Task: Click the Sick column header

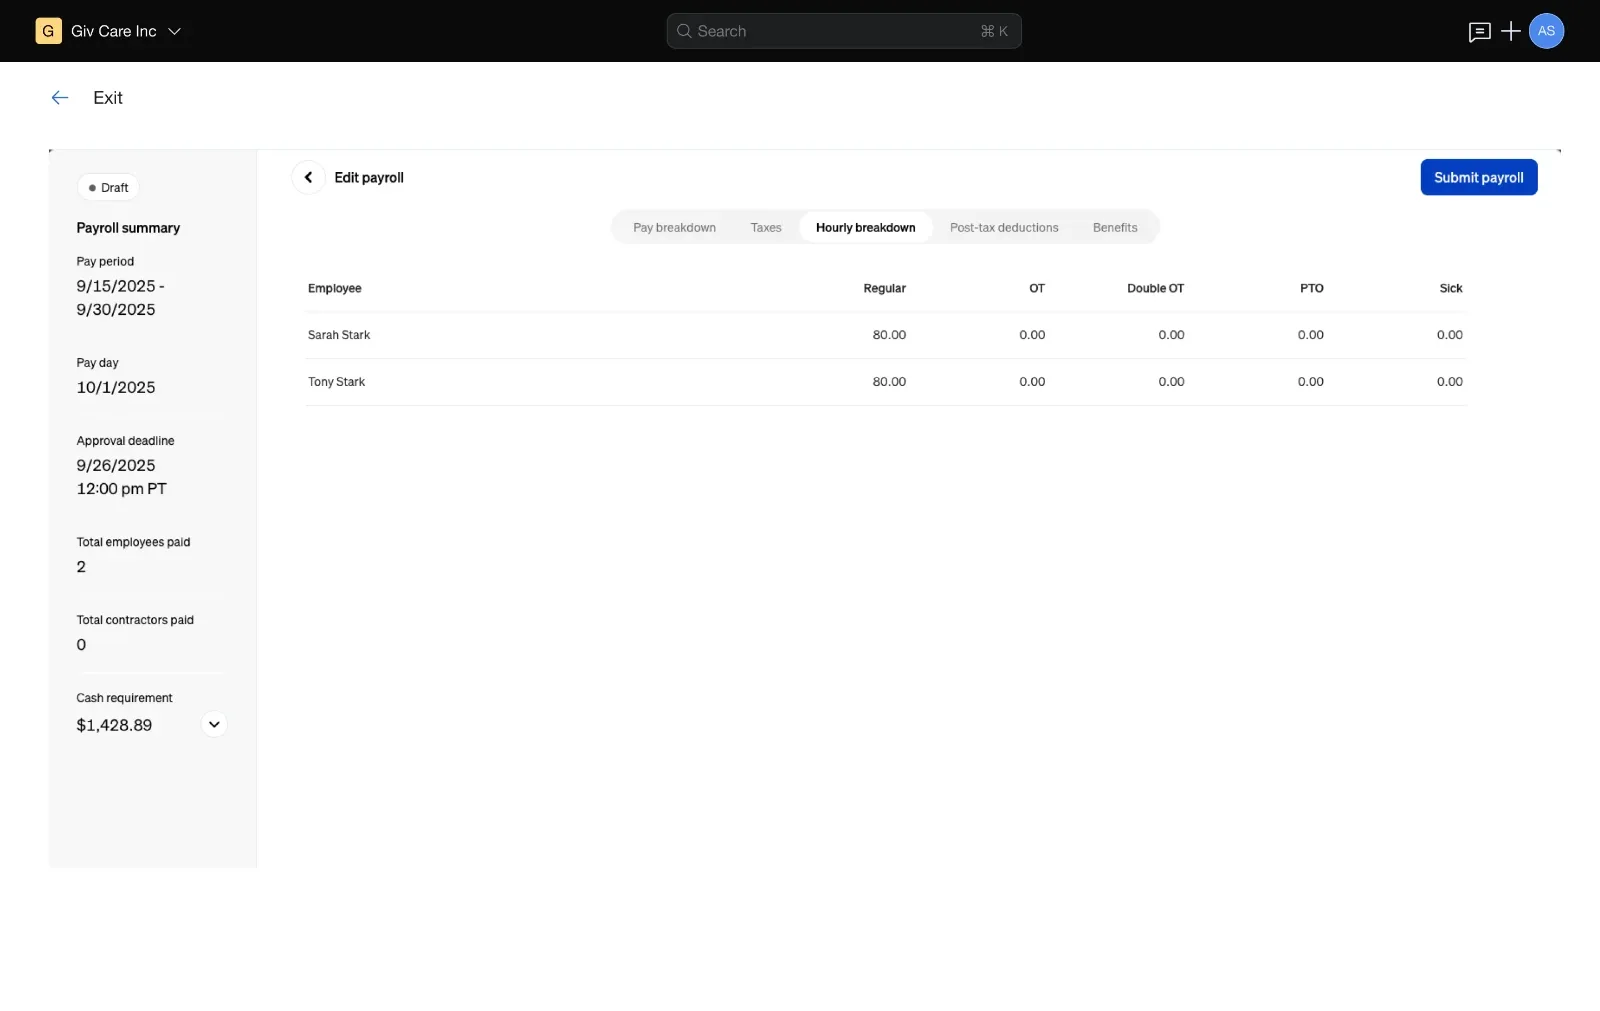Action: pyautogui.click(x=1450, y=288)
